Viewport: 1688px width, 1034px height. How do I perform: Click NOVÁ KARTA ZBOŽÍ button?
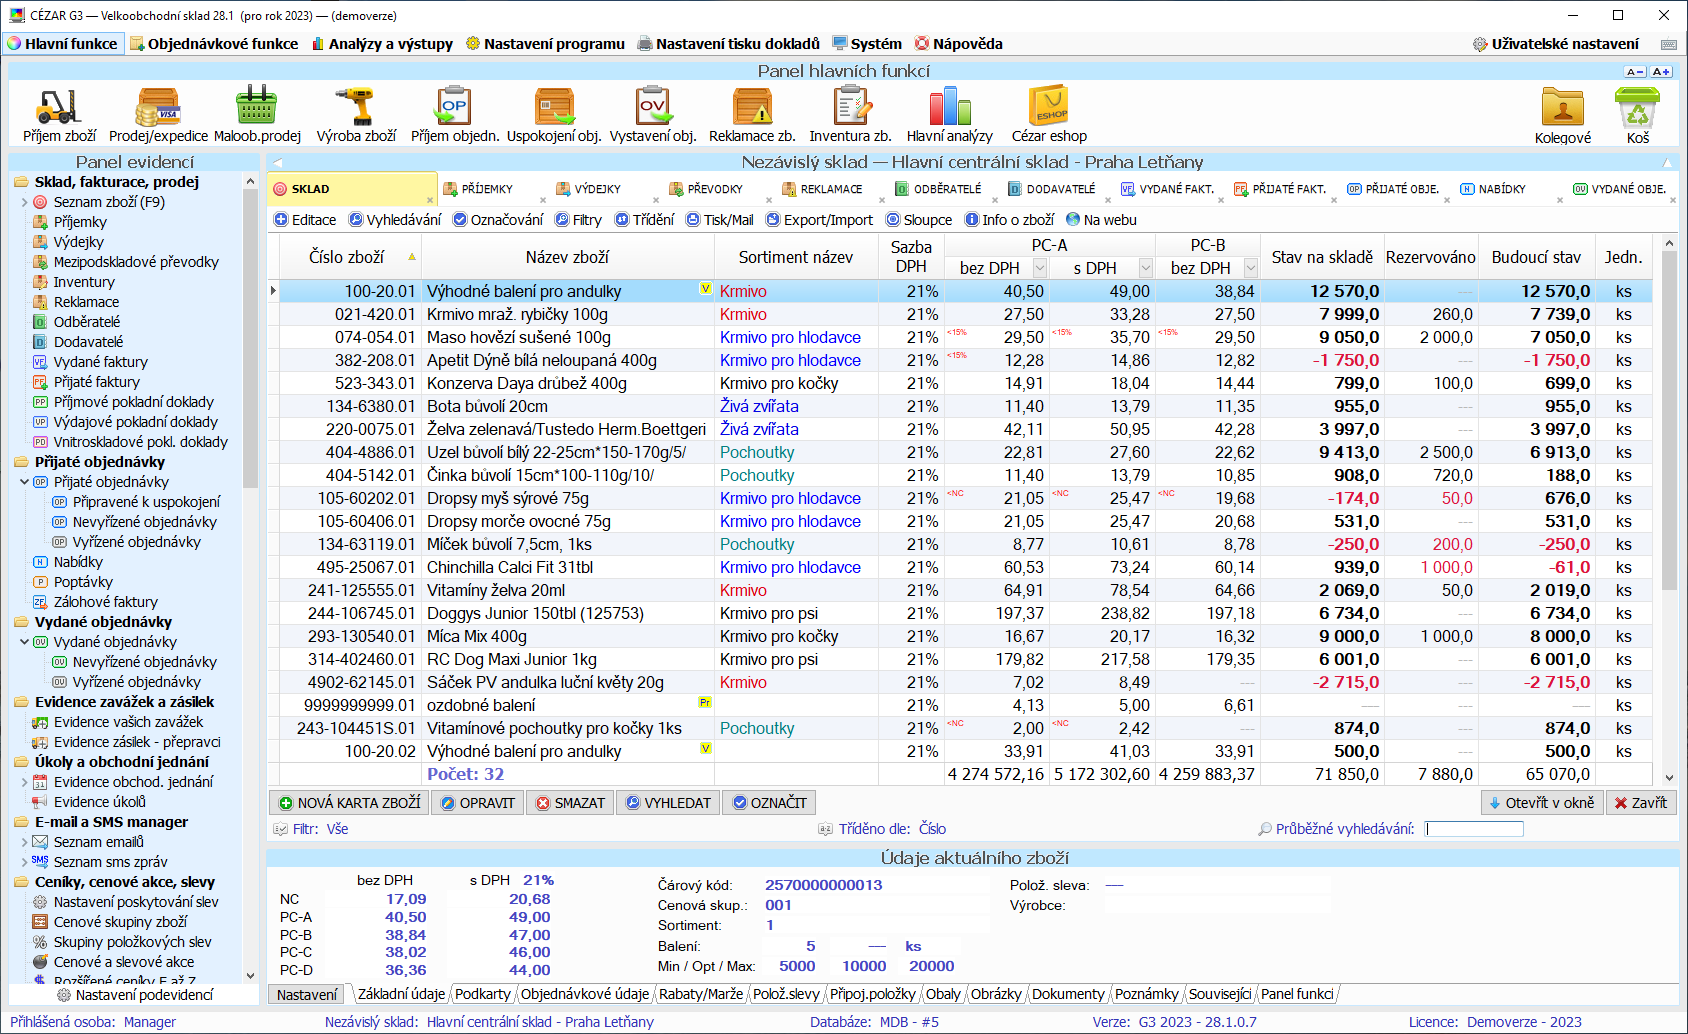(x=349, y=803)
